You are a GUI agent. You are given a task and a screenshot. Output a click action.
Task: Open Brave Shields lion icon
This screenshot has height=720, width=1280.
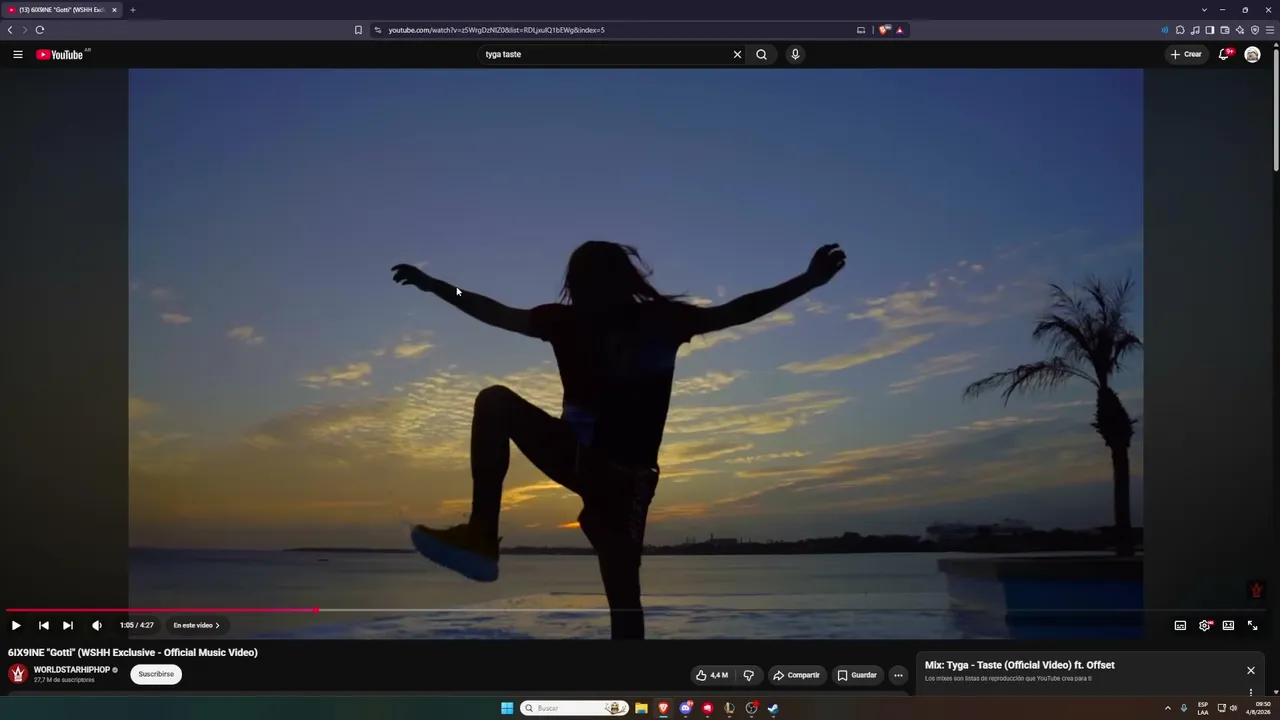[x=884, y=30]
